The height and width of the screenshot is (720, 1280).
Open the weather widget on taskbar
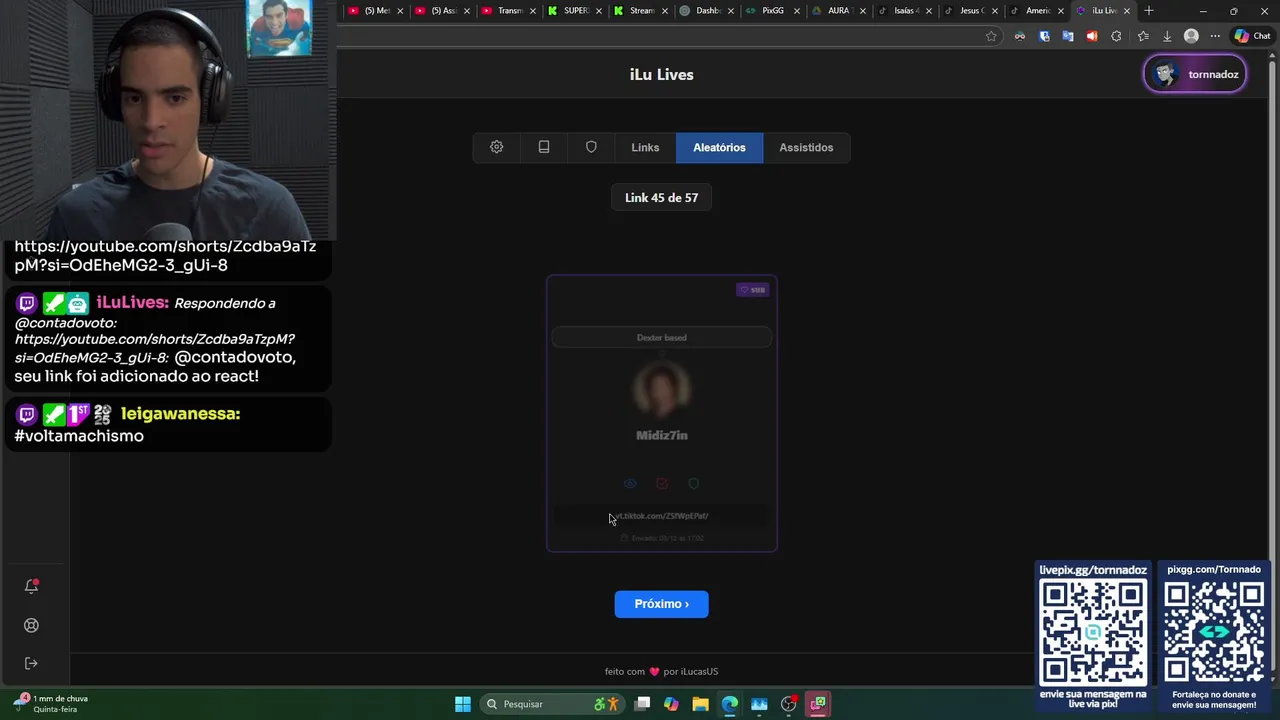pos(50,704)
